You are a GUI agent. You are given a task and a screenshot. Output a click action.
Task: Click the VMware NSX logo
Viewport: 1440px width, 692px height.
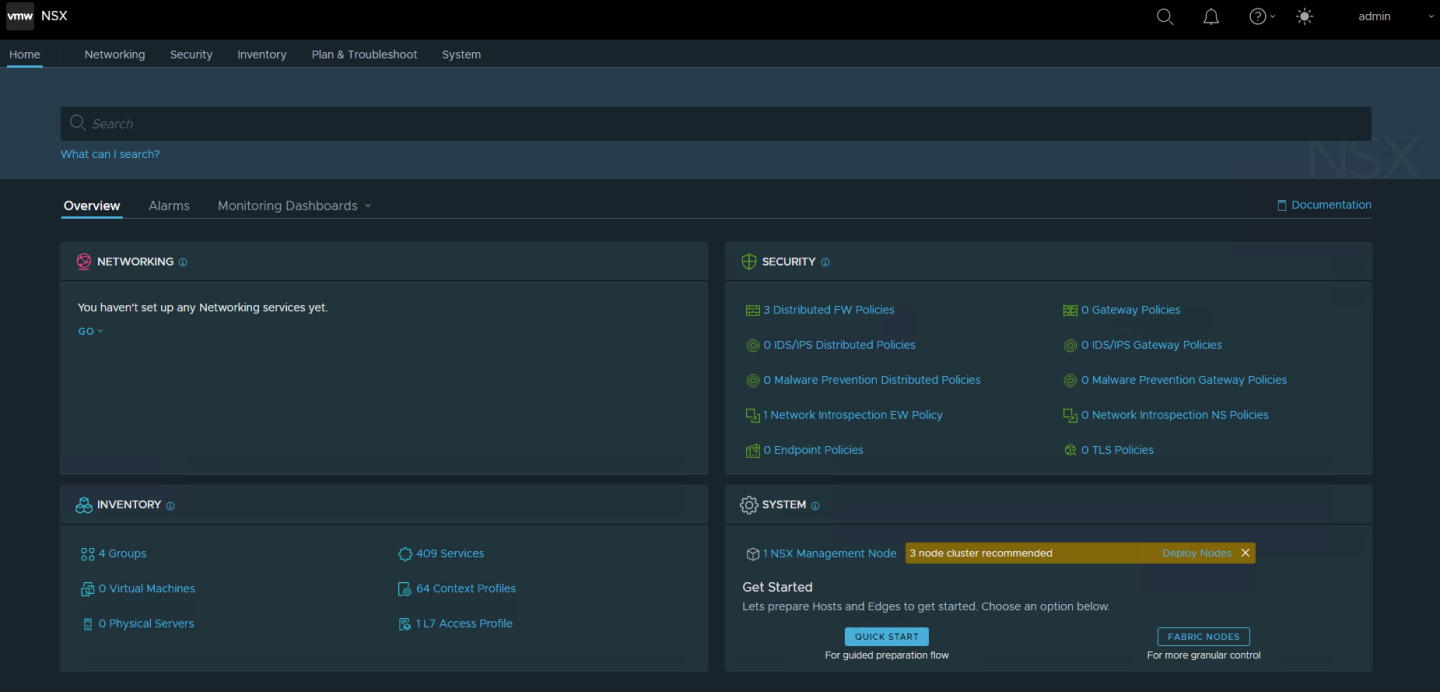tap(20, 17)
